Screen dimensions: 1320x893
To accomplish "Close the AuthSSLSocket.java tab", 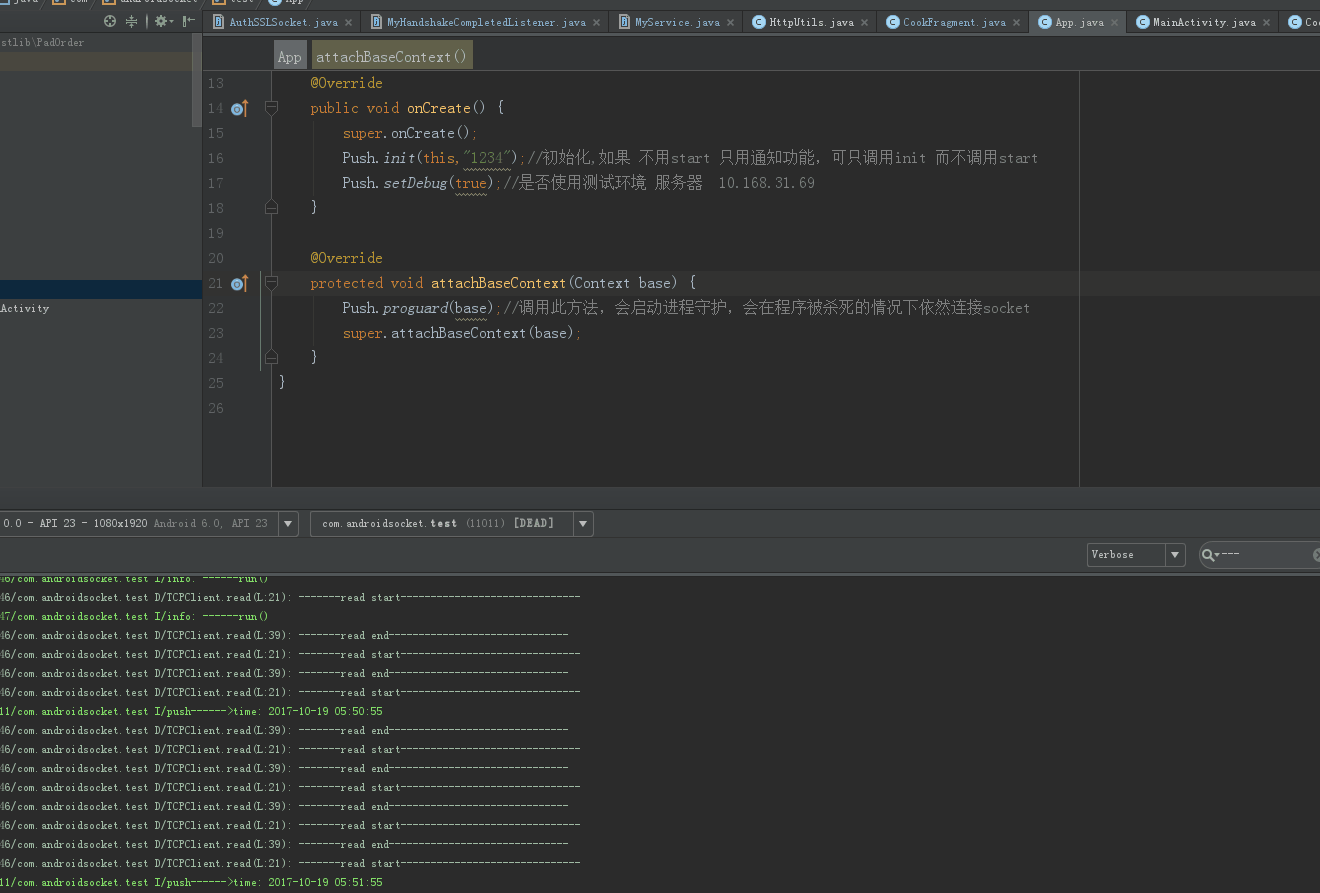I will pyautogui.click(x=348, y=22).
